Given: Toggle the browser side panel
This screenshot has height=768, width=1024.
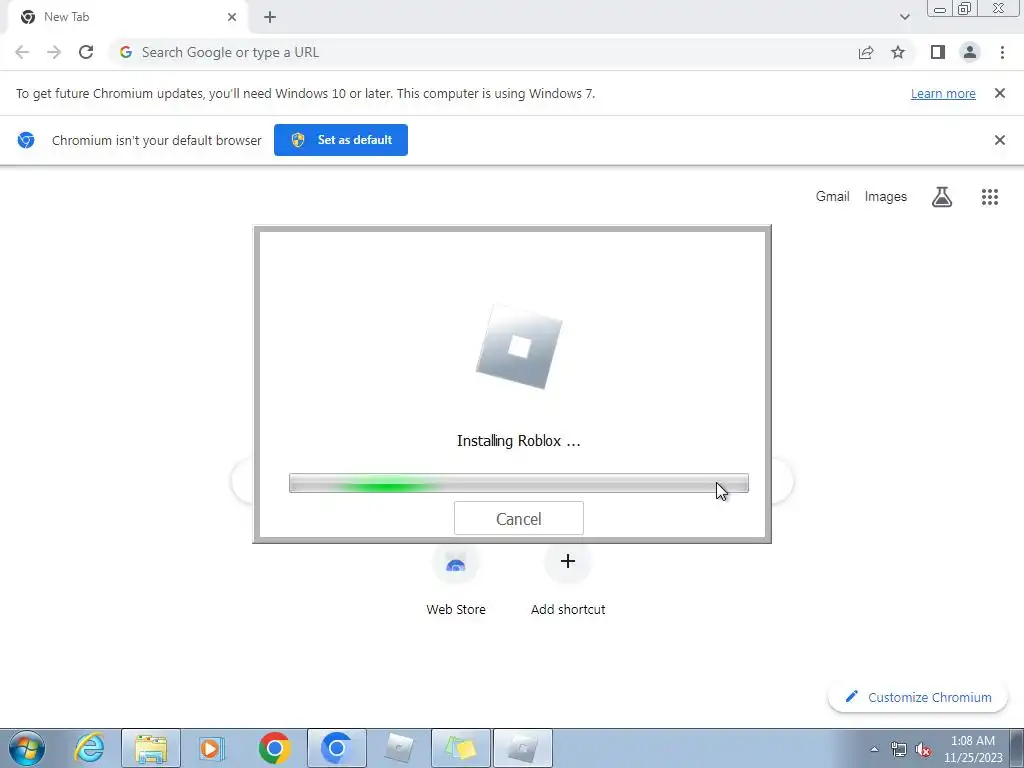Looking at the screenshot, I should tap(938, 52).
